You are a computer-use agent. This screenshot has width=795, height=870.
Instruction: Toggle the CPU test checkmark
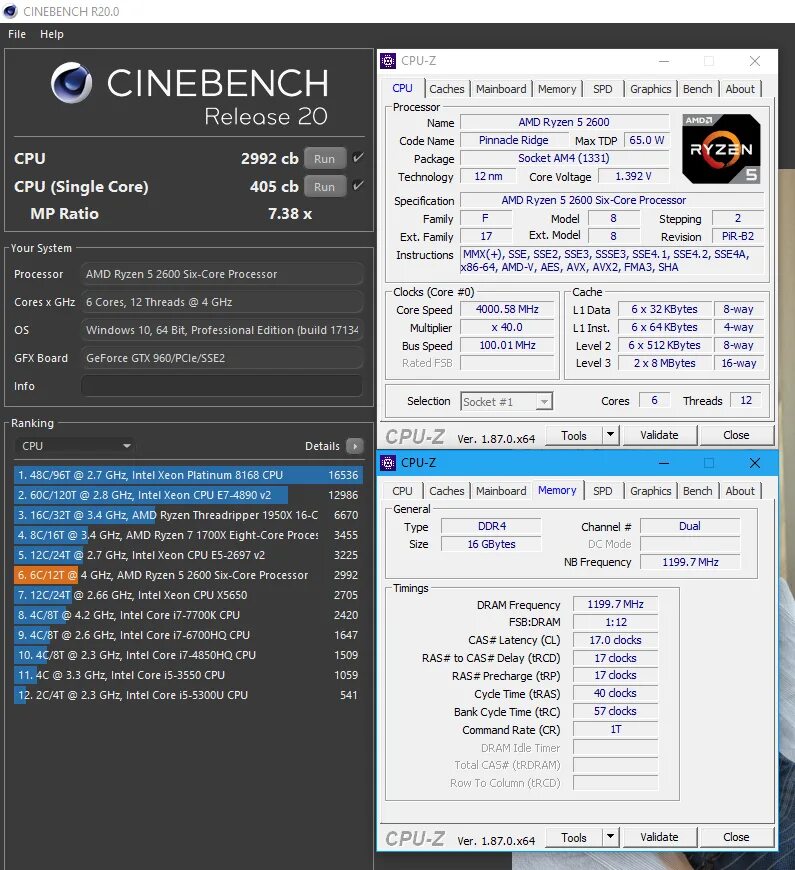[x=358, y=158]
